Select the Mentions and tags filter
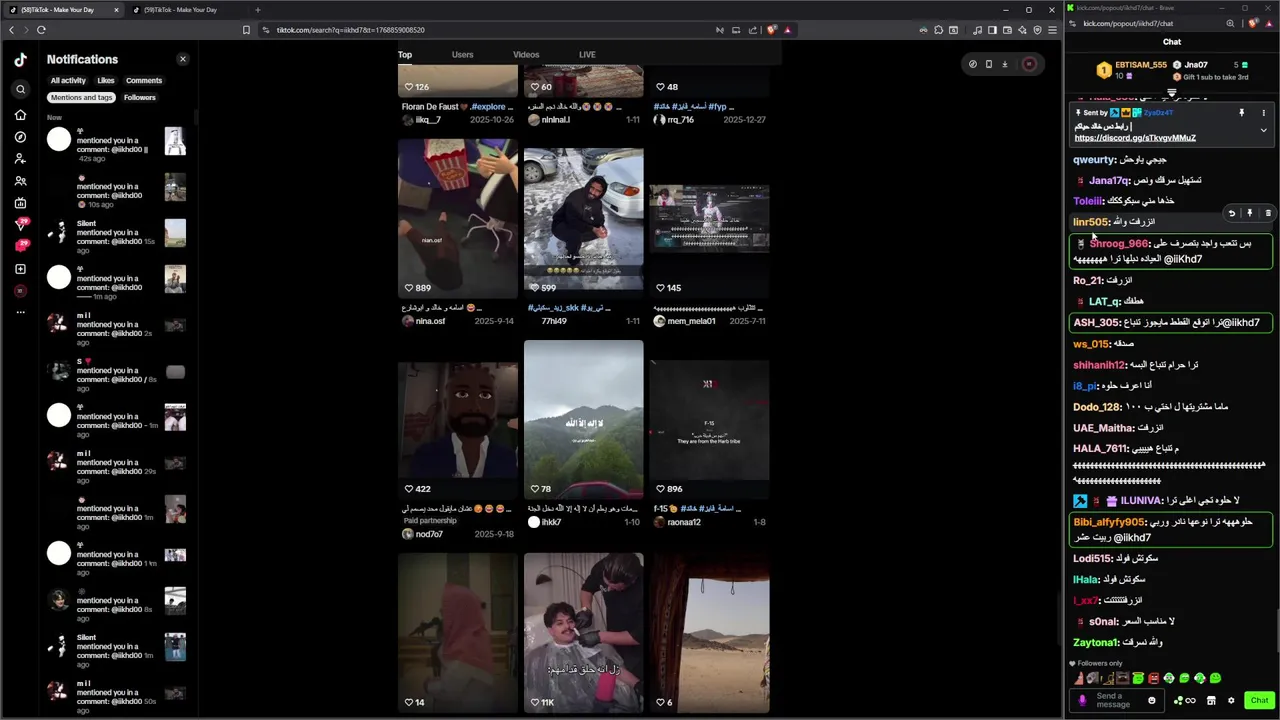Image resolution: width=1280 pixels, height=720 pixels. pos(82,97)
